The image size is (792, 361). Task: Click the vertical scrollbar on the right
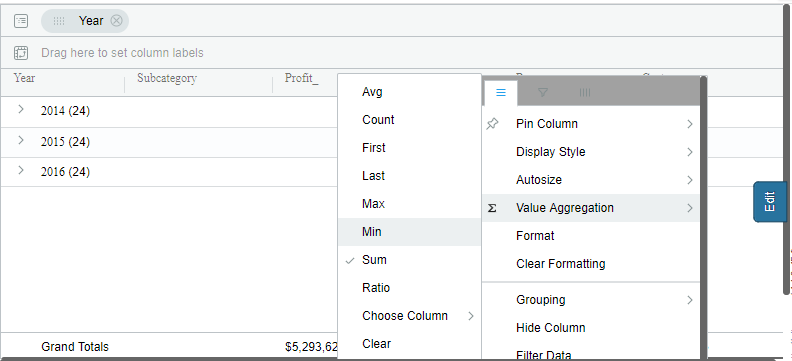click(x=786, y=151)
